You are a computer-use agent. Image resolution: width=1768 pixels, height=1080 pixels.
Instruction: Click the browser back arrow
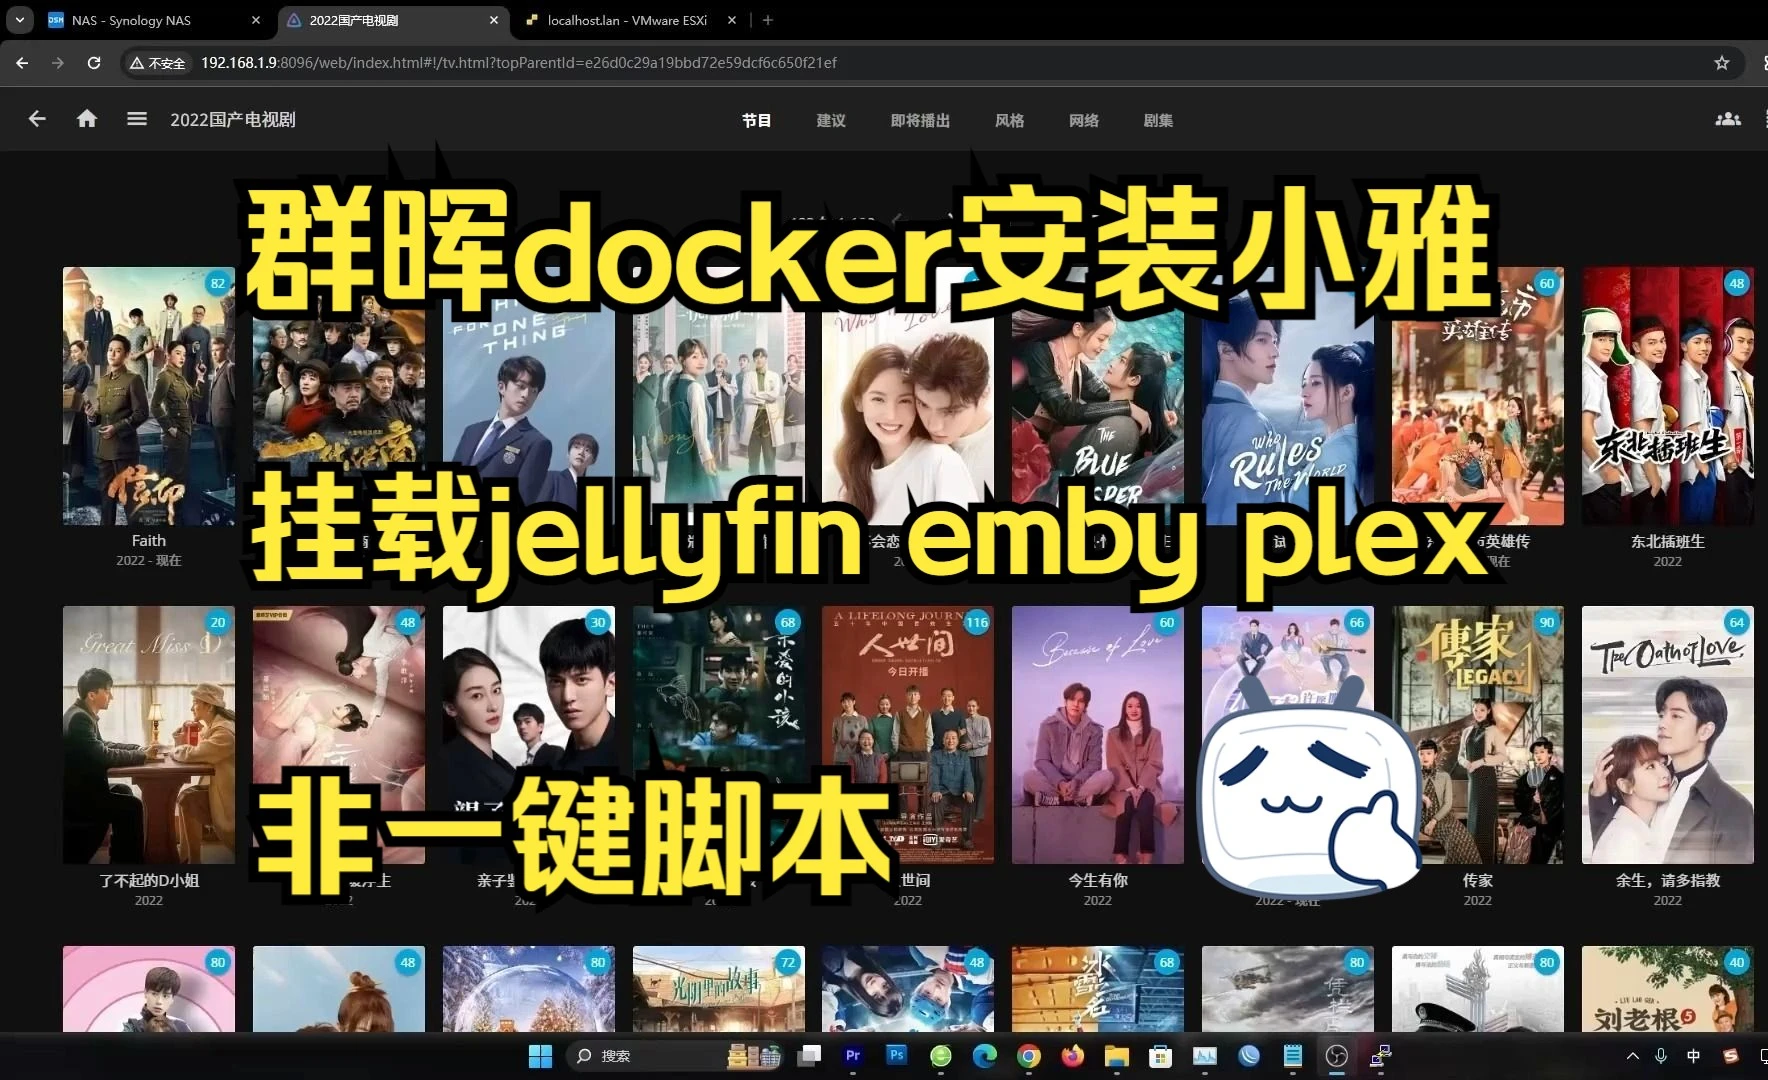(x=22, y=62)
